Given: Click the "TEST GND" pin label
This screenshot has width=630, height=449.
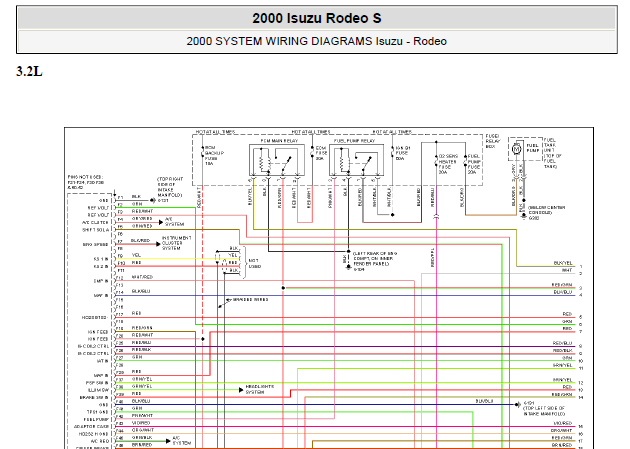Looking at the screenshot, I should pyautogui.click(x=98, y=412).
